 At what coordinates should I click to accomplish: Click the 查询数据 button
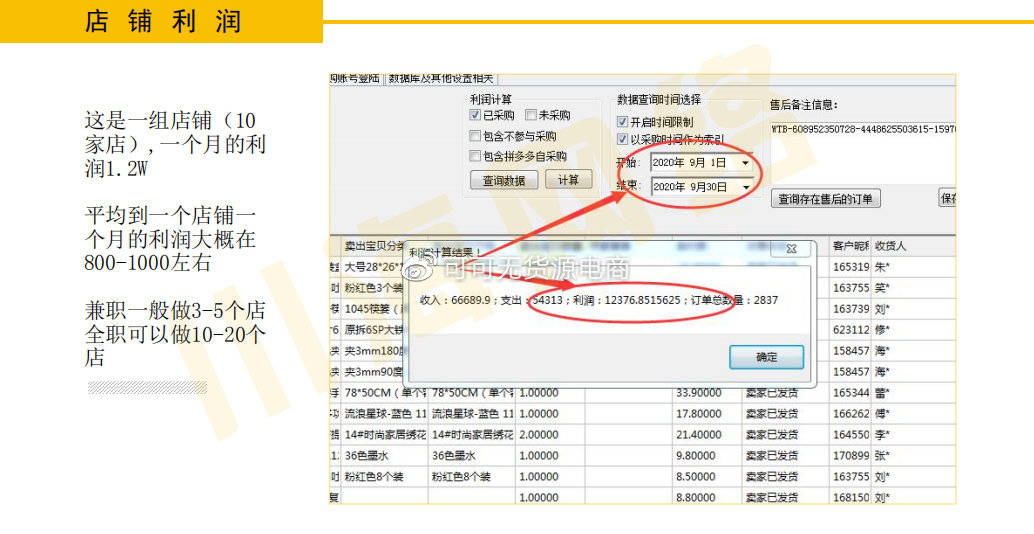pos(504,180)
